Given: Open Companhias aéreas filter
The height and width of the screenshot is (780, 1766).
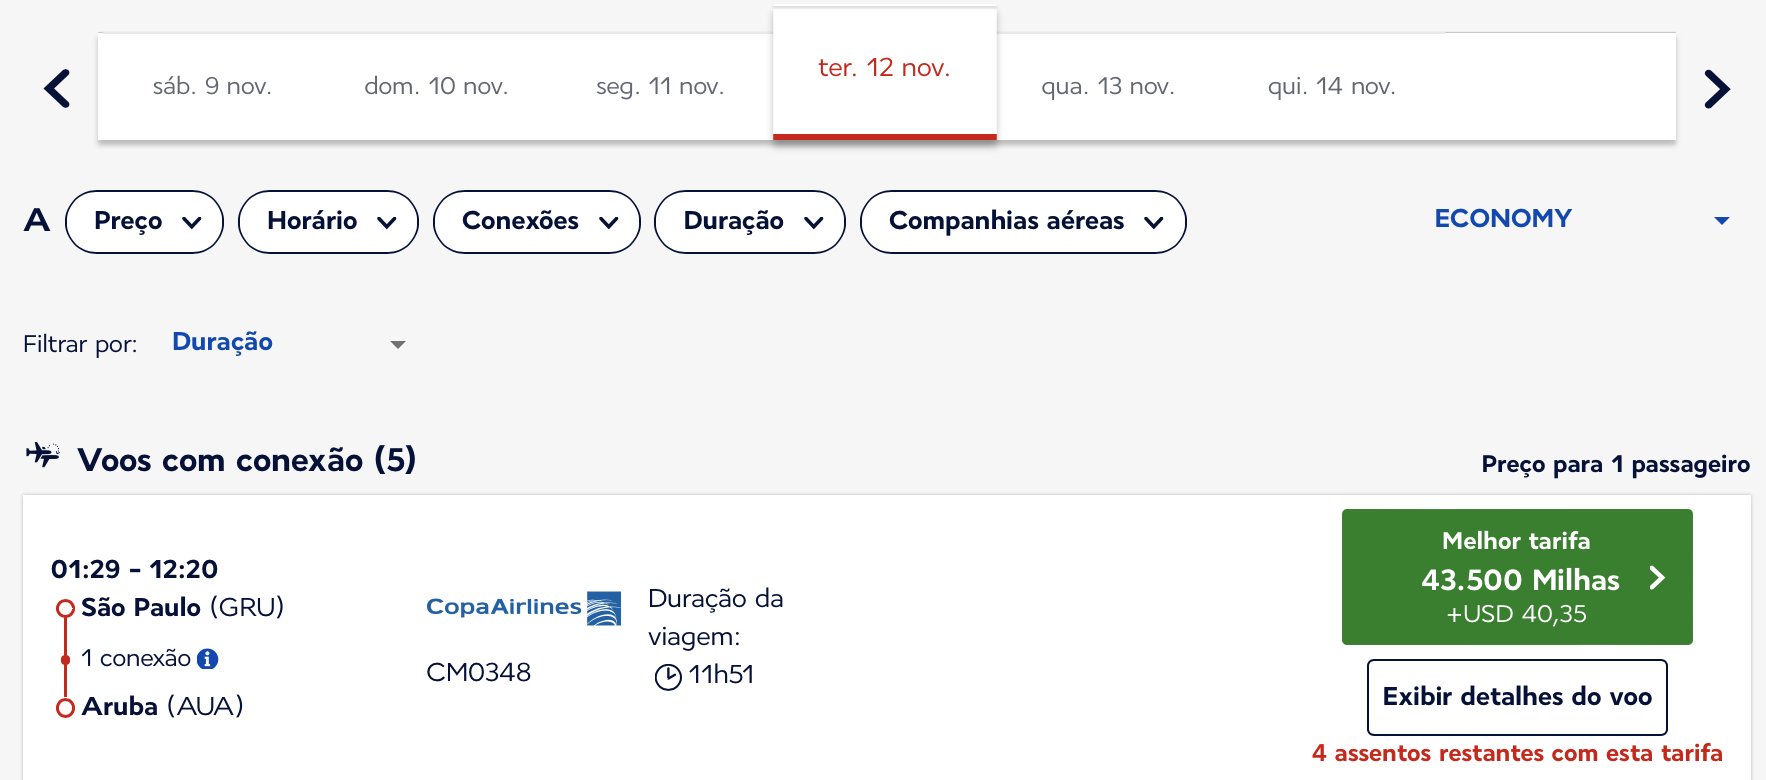Looking at the screenshot, I should click(x=1023, y=222).
